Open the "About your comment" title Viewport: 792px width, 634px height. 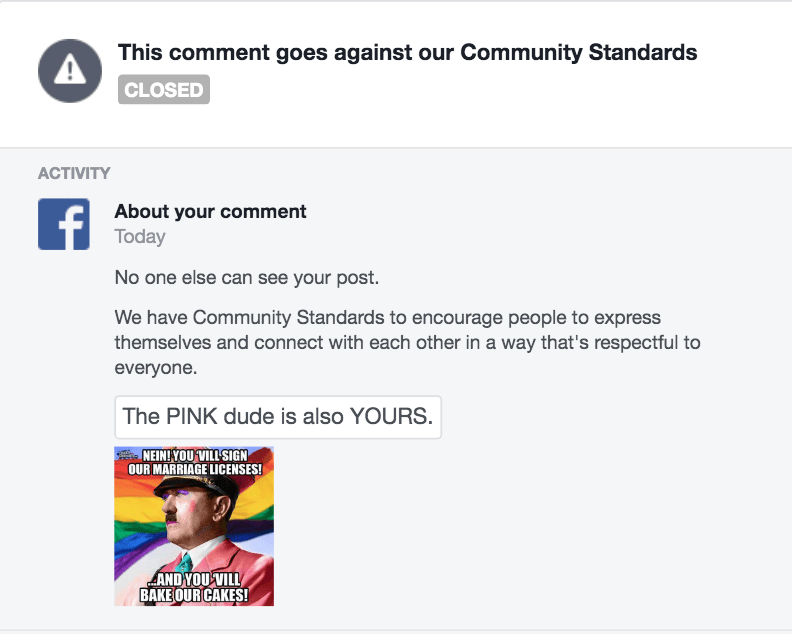(x=210, y=211)
